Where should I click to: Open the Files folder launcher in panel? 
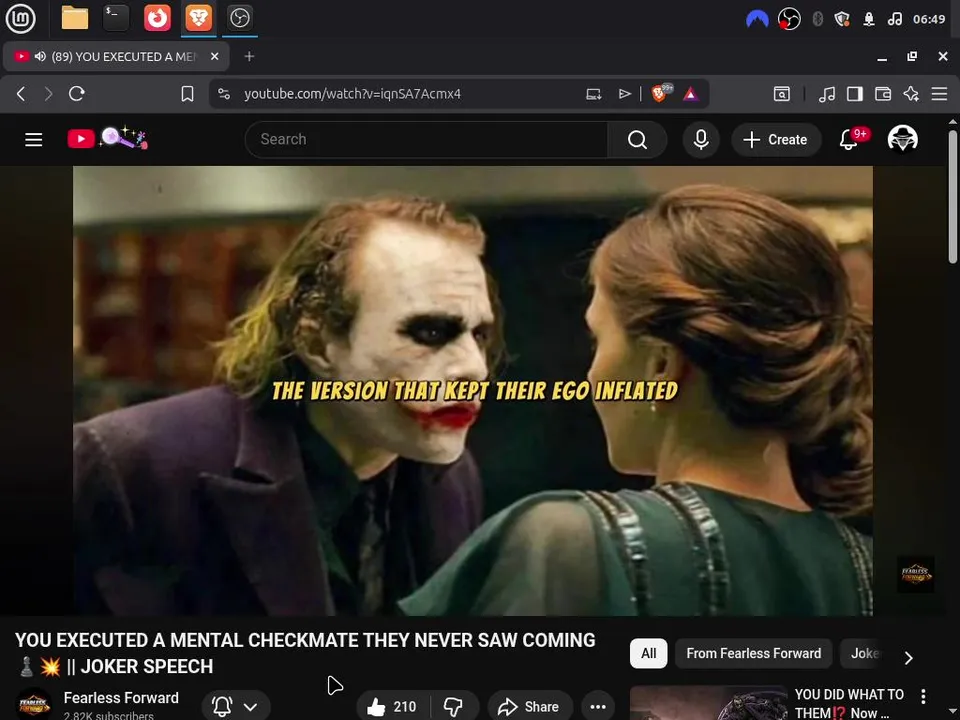point(75,18)
